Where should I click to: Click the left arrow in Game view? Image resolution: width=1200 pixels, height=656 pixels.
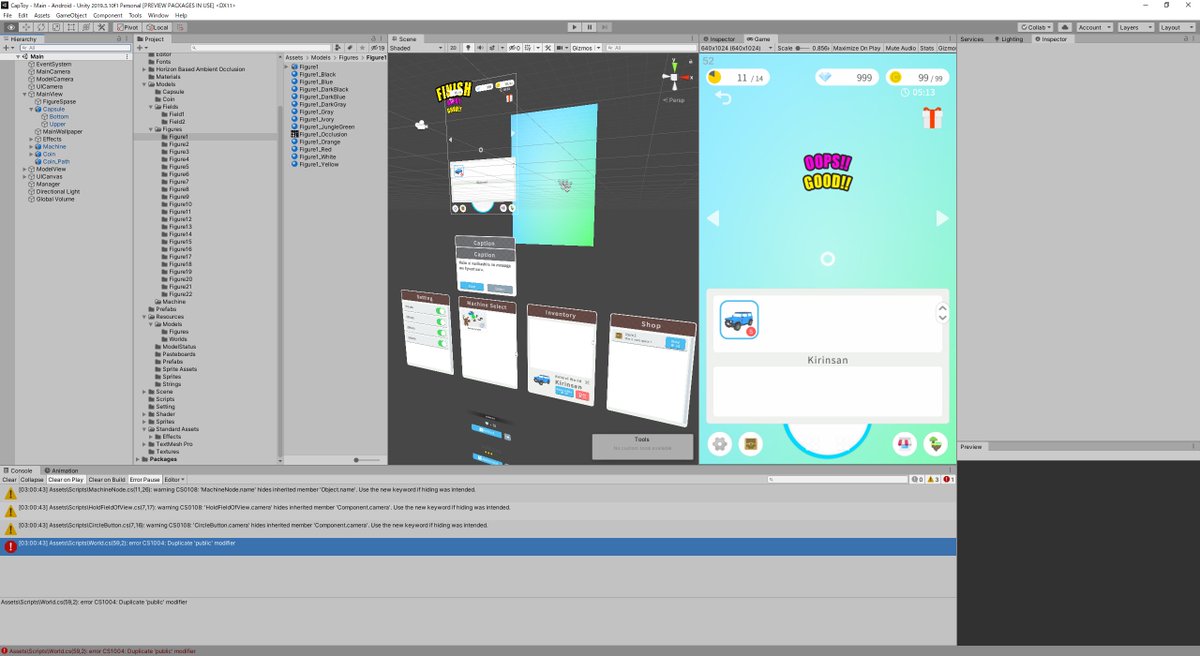[713, 218]
